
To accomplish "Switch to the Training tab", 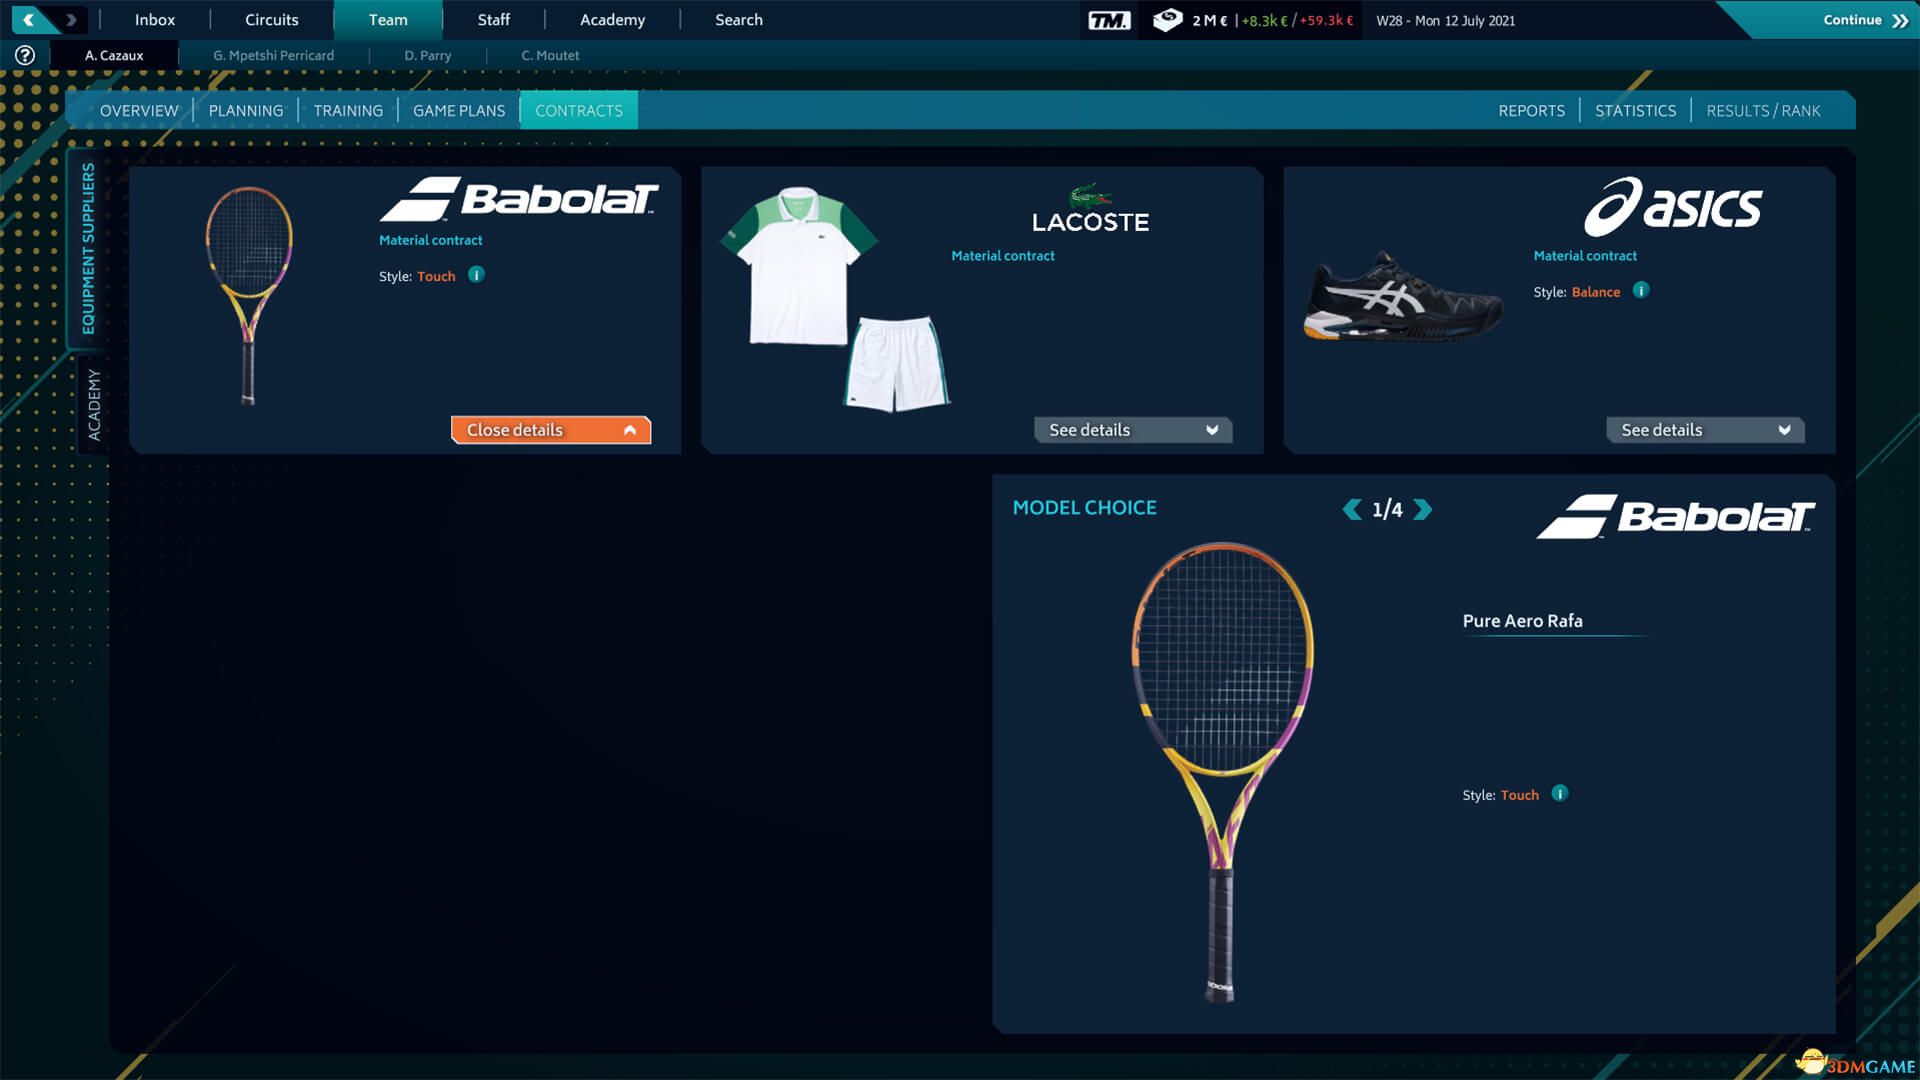I will coord(348,110).
